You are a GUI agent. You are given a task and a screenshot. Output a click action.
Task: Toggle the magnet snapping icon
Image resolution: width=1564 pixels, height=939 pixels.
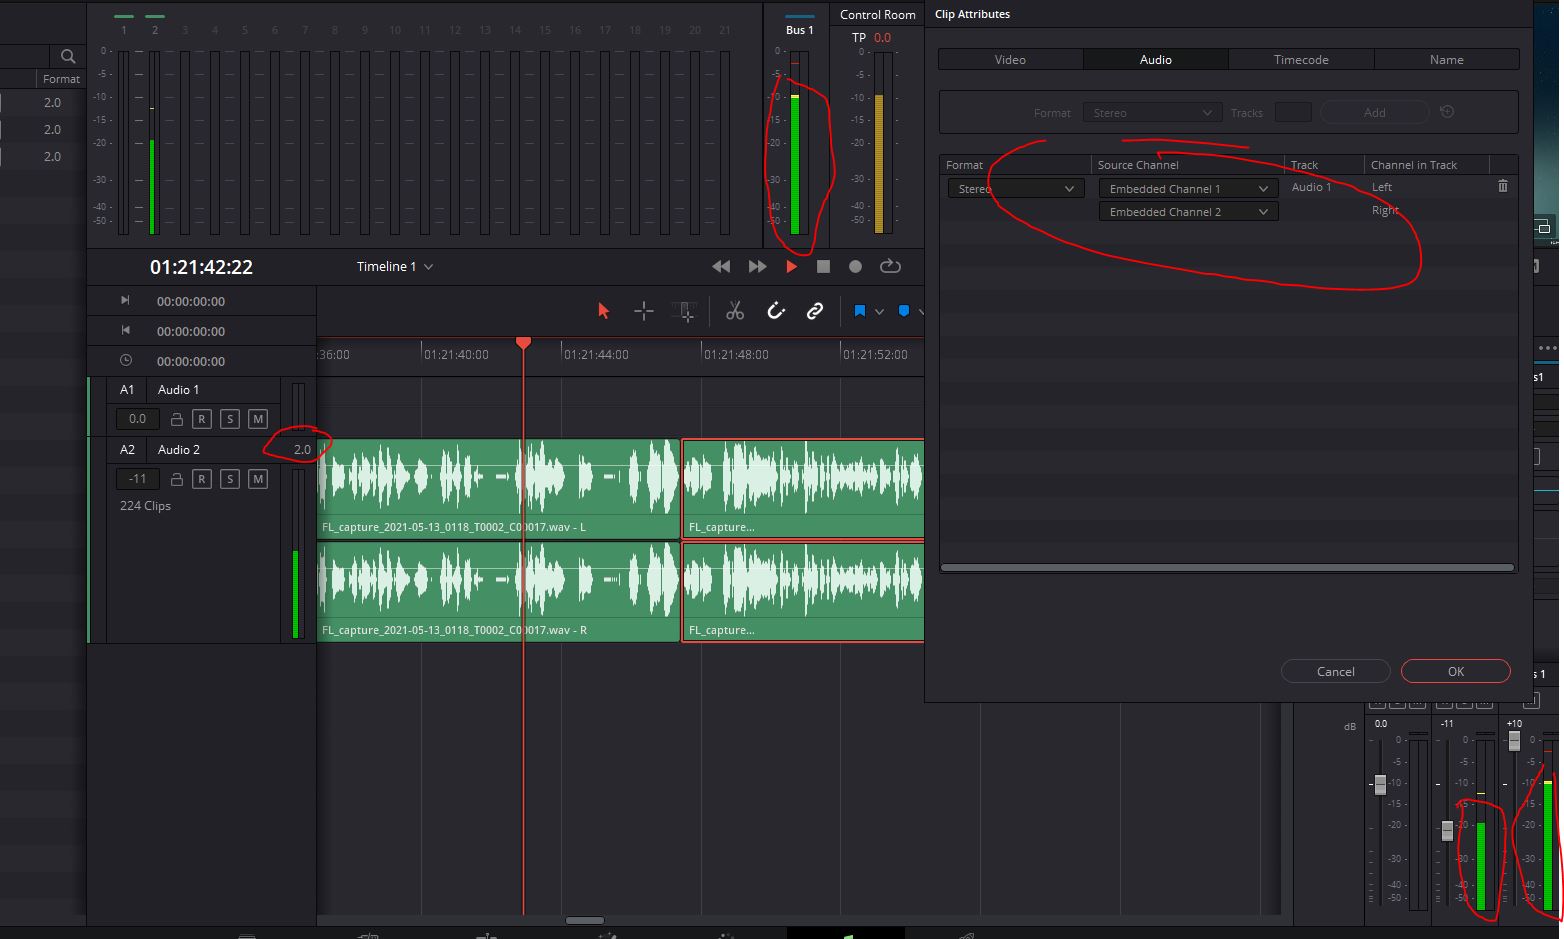pyautogui.click(x=776, y=311)
